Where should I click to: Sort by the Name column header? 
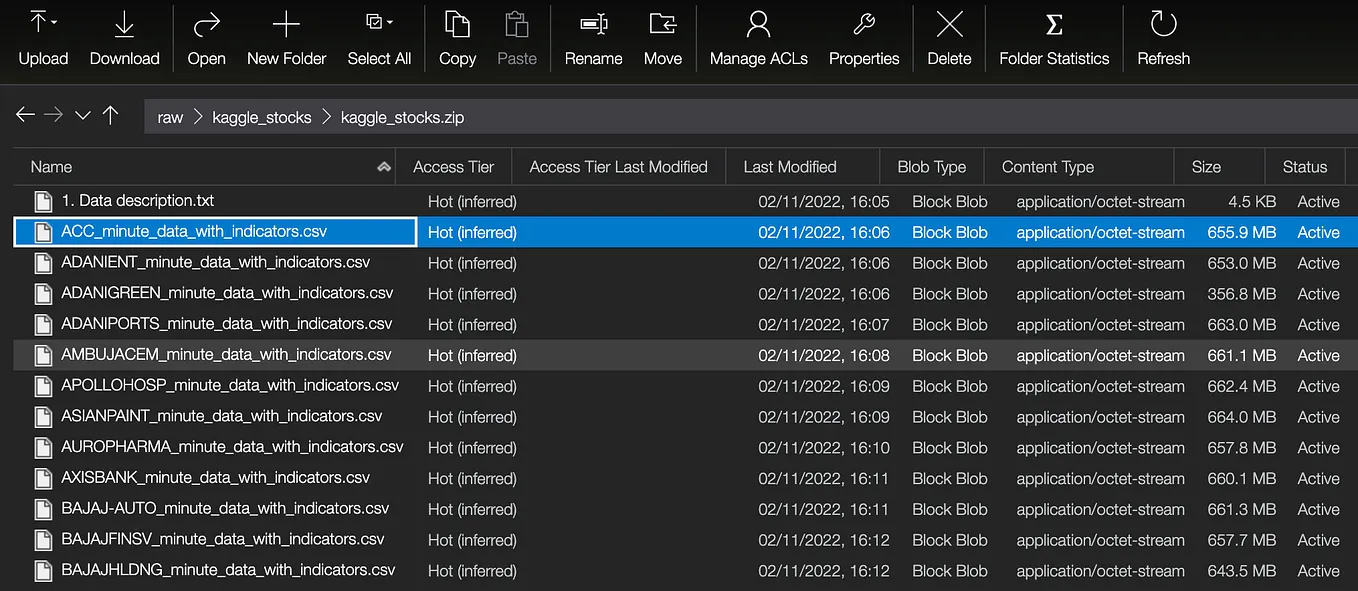pyautogui.click(x=52, y=167)
